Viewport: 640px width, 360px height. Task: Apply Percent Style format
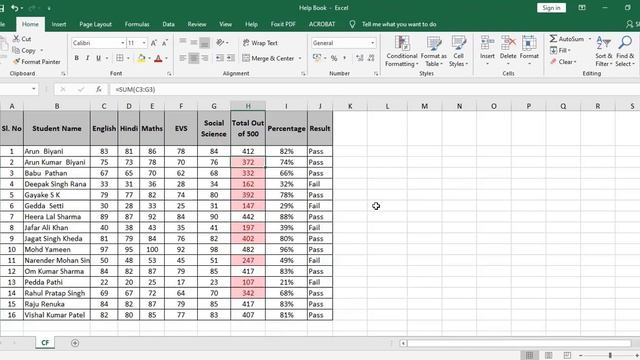point(334,58)
